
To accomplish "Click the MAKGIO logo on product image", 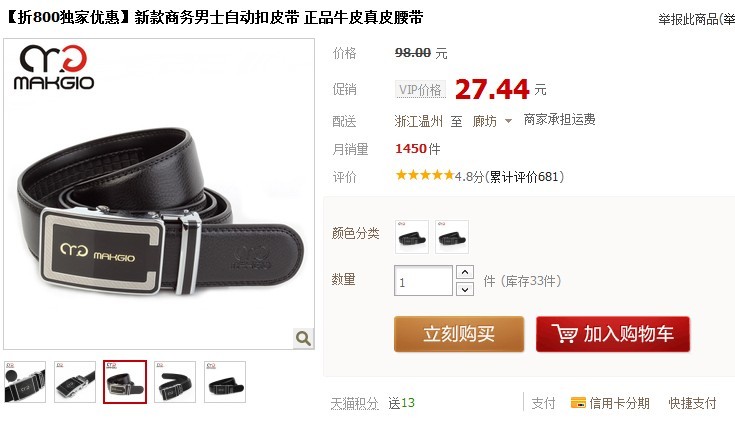I will click(x=54, y=67).
